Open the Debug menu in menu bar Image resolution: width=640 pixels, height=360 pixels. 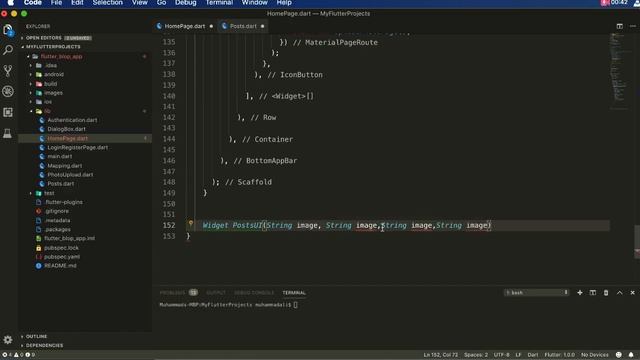coord(186,3)
